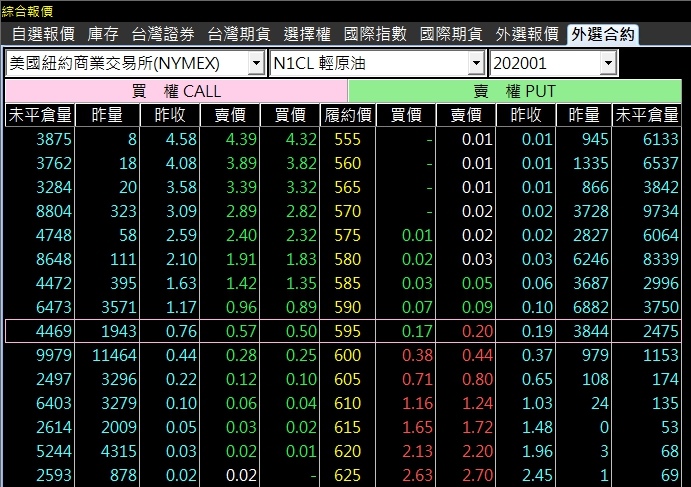This screenshot has height=487, width=691.
Task: Click put volume 3844
Action: 591,331
